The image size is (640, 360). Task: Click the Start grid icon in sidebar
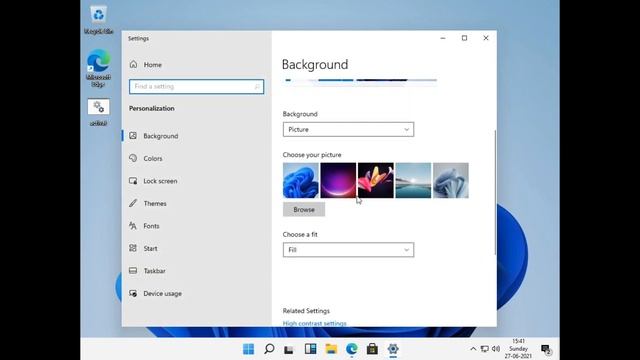(x=133, y=248)
